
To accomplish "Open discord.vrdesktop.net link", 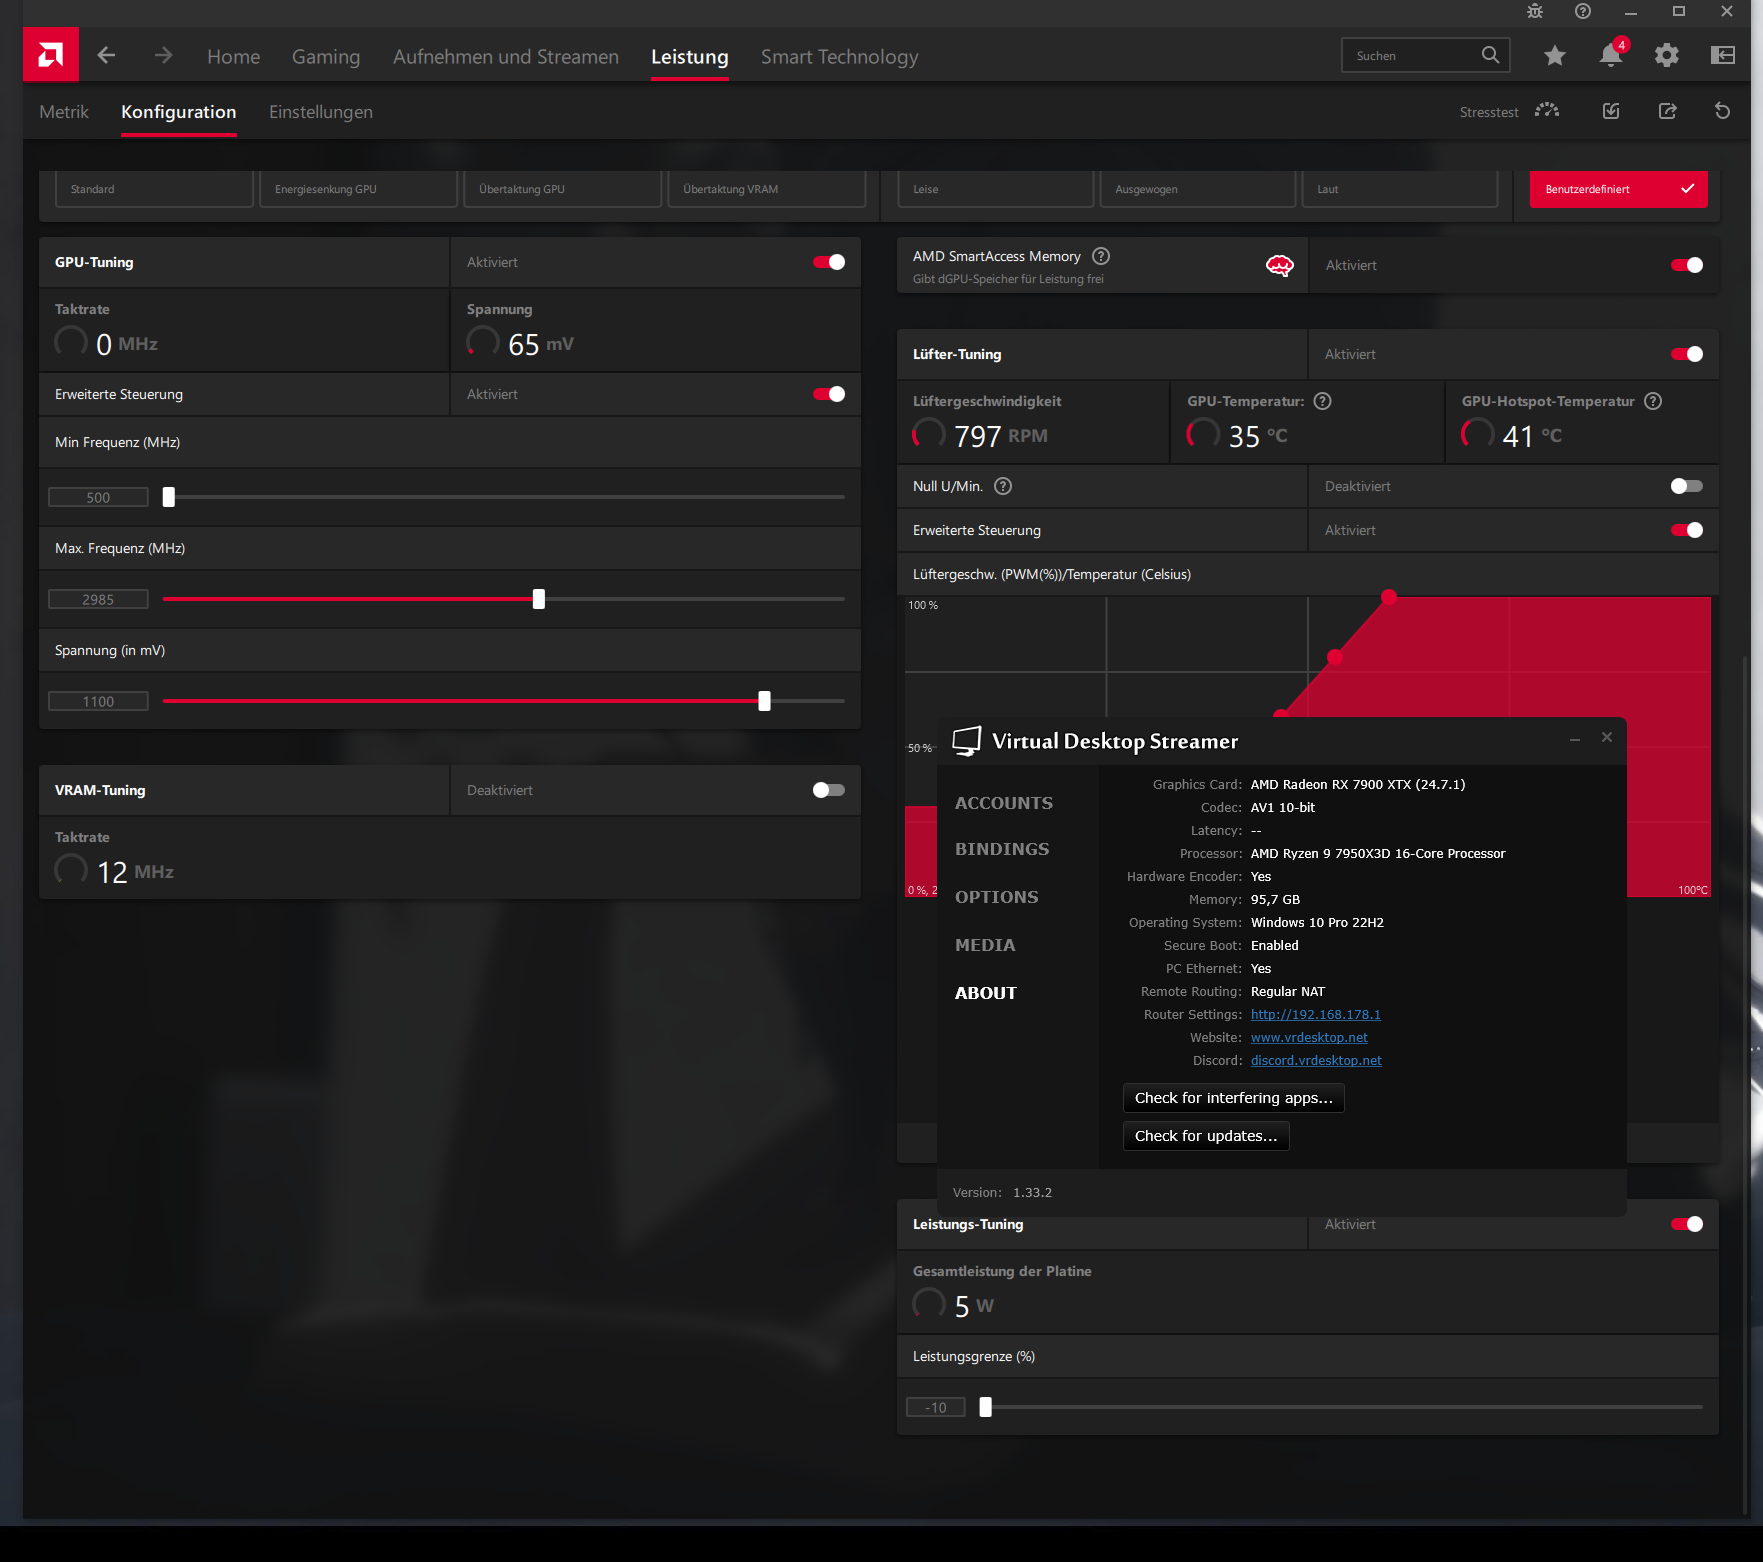I will point(1316,1061).
